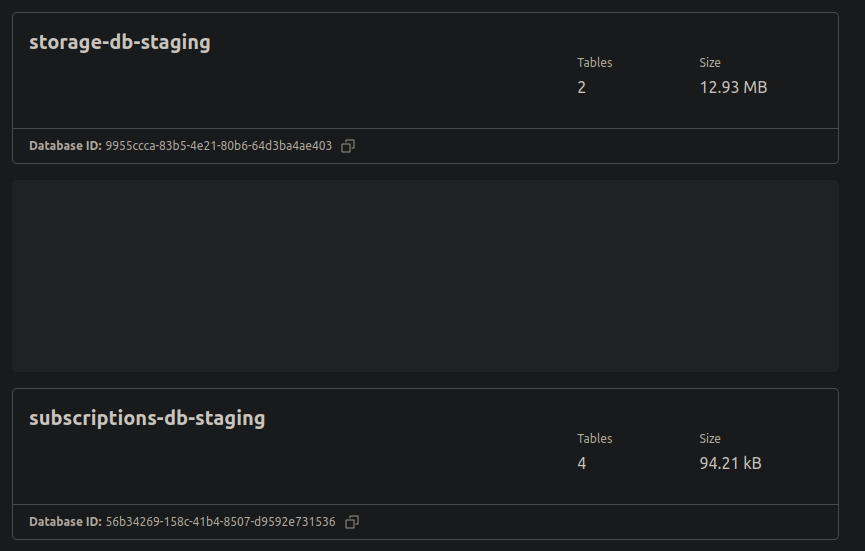The image size is (865, 551).
Task: Select the UUID starting with 9955ccca
Action: pyautogui.click(x=218, y=146)
